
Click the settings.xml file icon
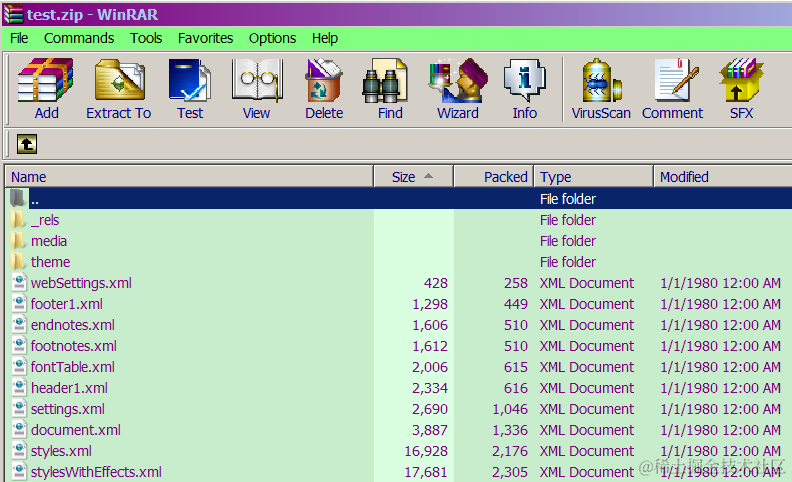(x=19, y=408)
